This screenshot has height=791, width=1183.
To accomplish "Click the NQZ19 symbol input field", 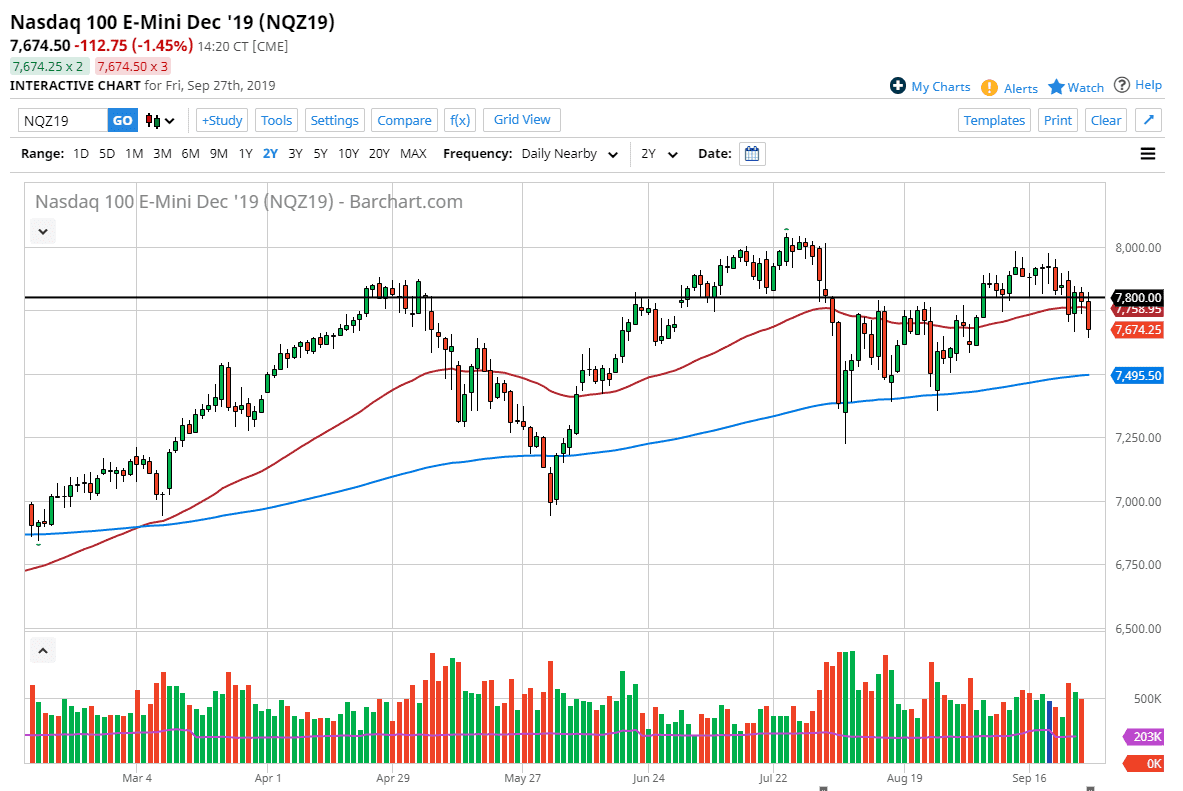I will click(x=60, y=120).
